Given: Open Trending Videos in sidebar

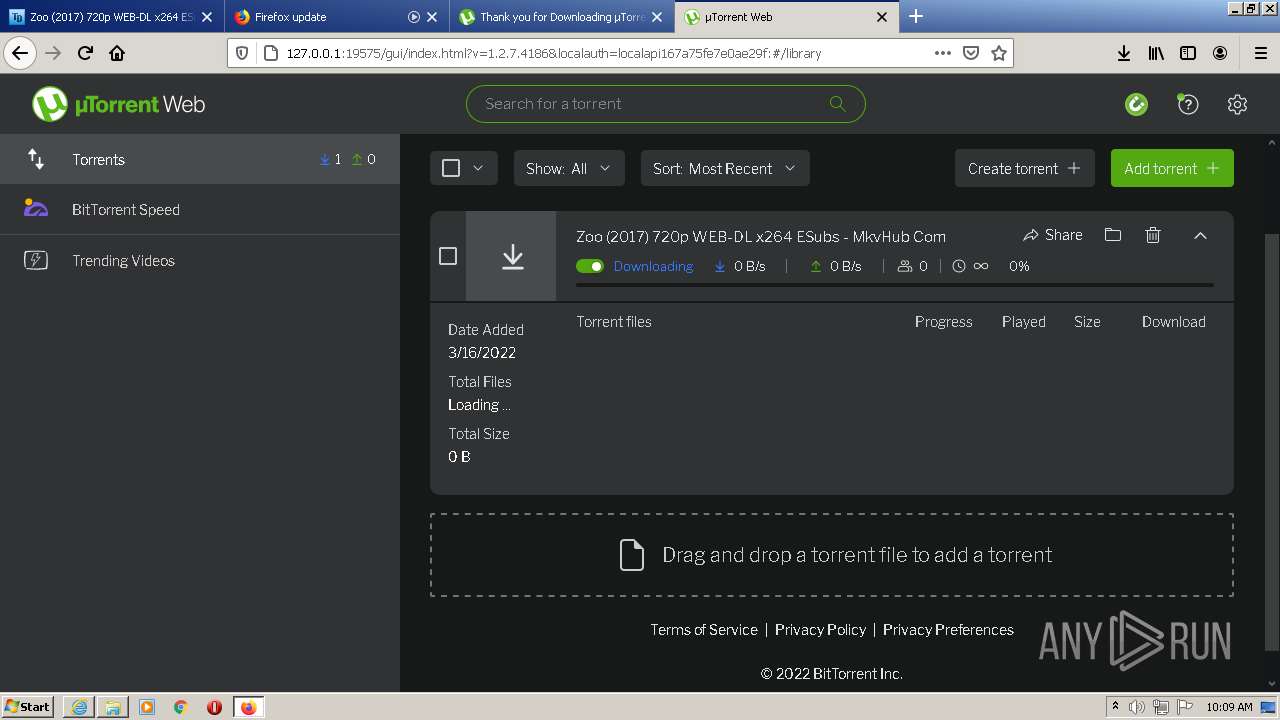Looking at the screenshot, I should pyautogui.click(x=200, y=260).
